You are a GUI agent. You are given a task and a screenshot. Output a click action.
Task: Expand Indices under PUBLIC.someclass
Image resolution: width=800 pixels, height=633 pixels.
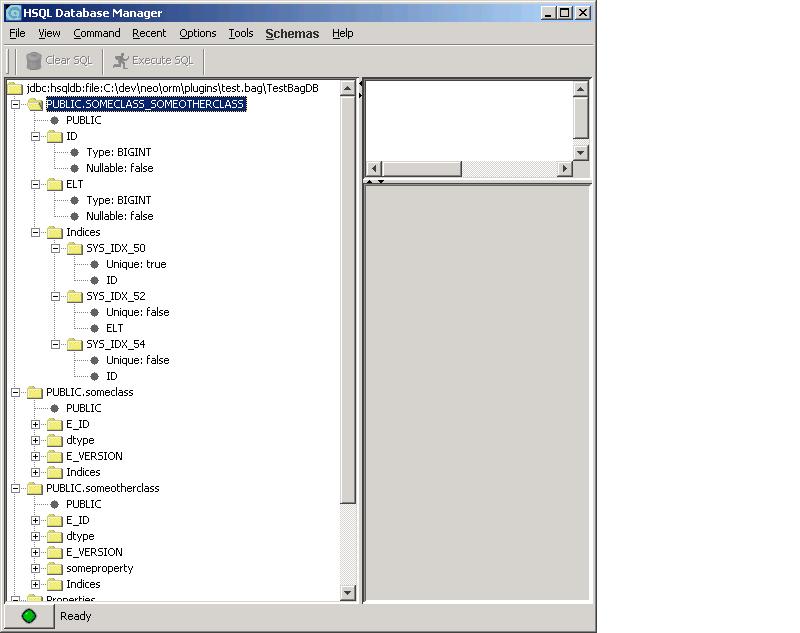35,472
